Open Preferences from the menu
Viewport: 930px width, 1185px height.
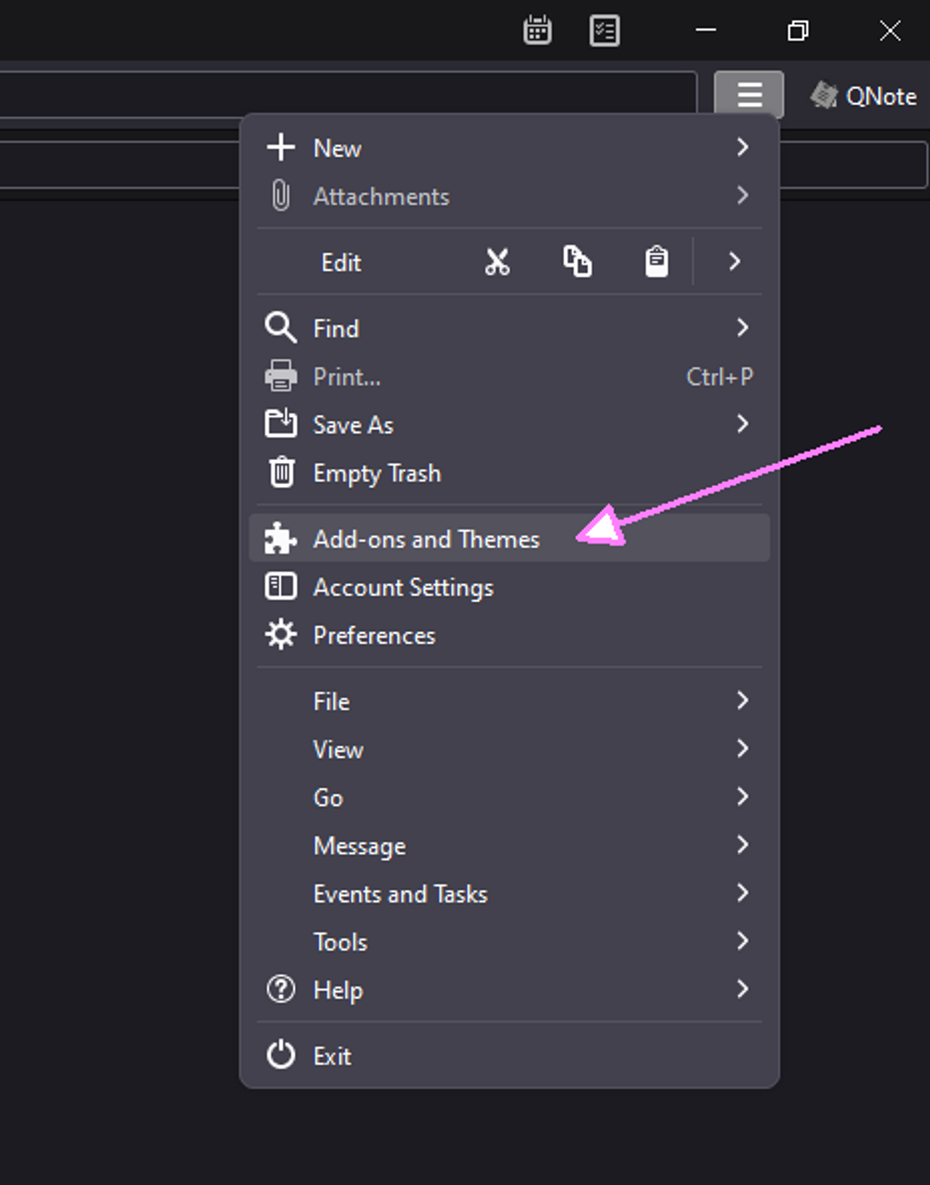click(374, 635)
